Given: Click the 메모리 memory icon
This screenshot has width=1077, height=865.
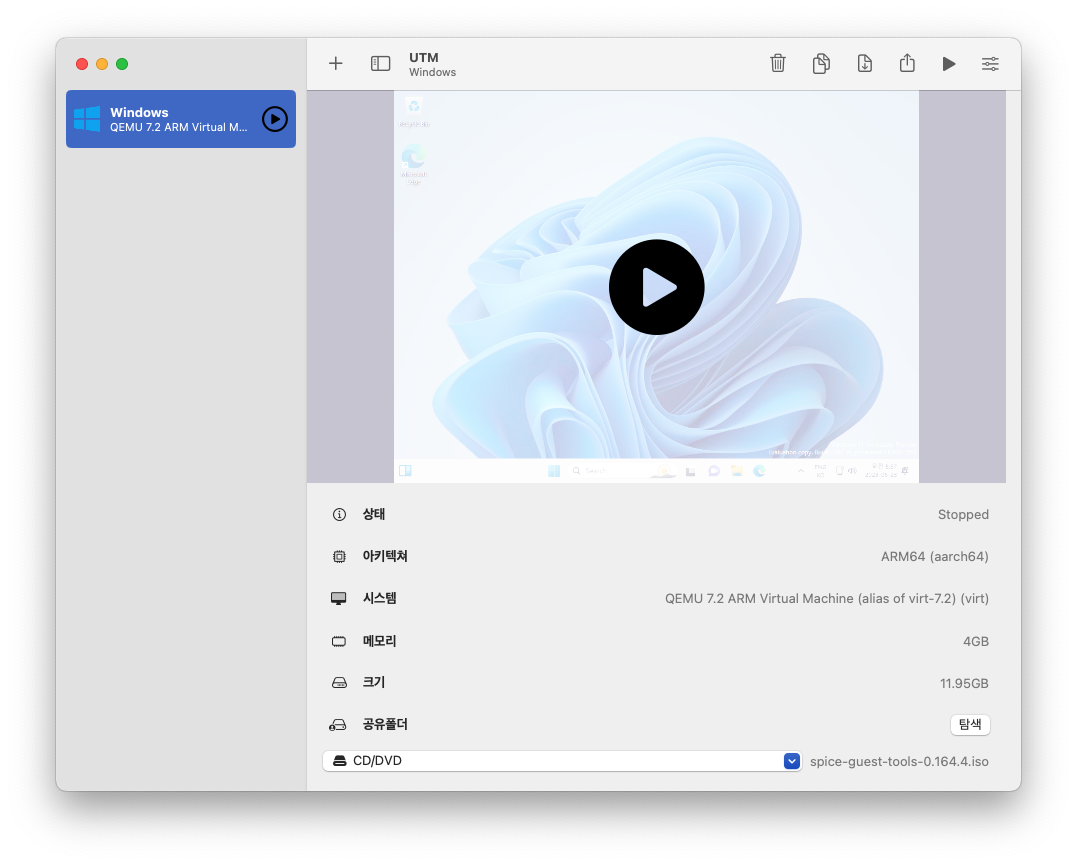Looking at the screenshot, I should pos(339,641).
